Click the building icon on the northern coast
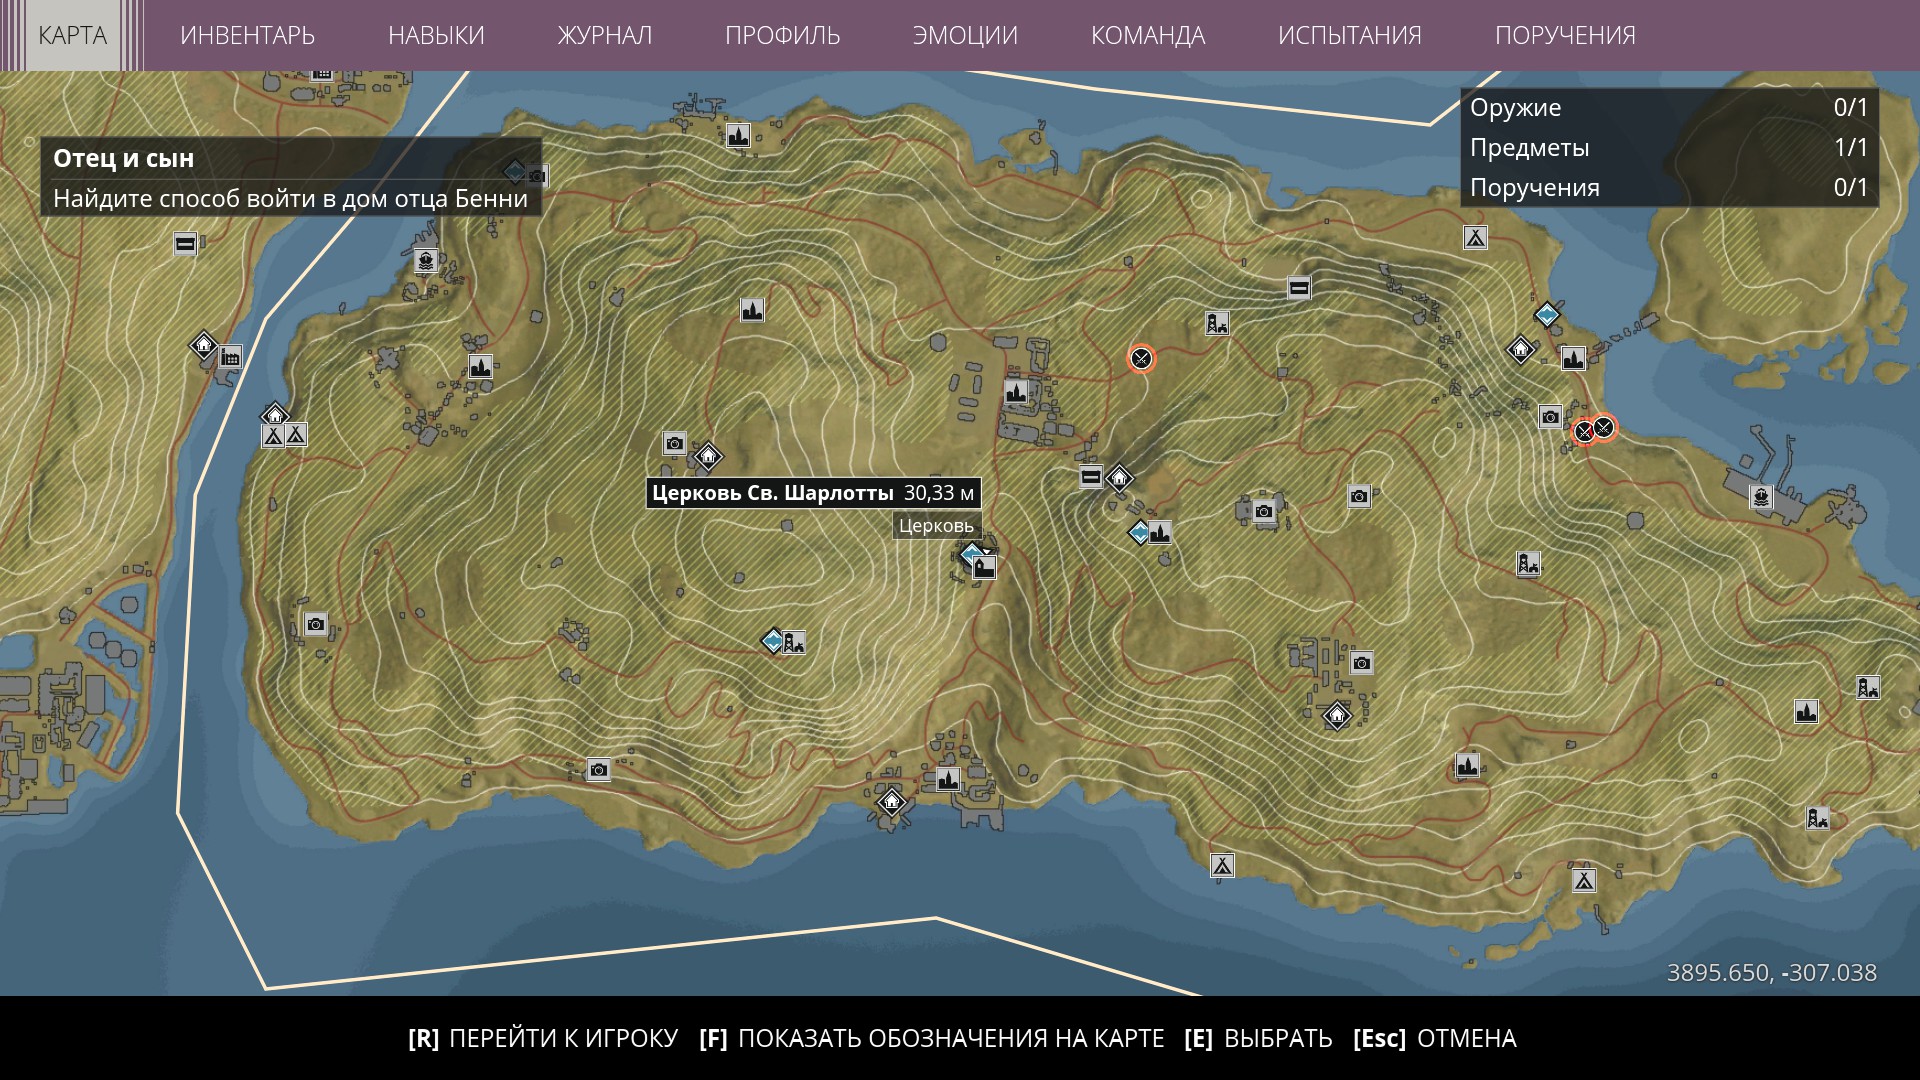The height and width of the screenshot is (1080, 1920). point(738,135)
